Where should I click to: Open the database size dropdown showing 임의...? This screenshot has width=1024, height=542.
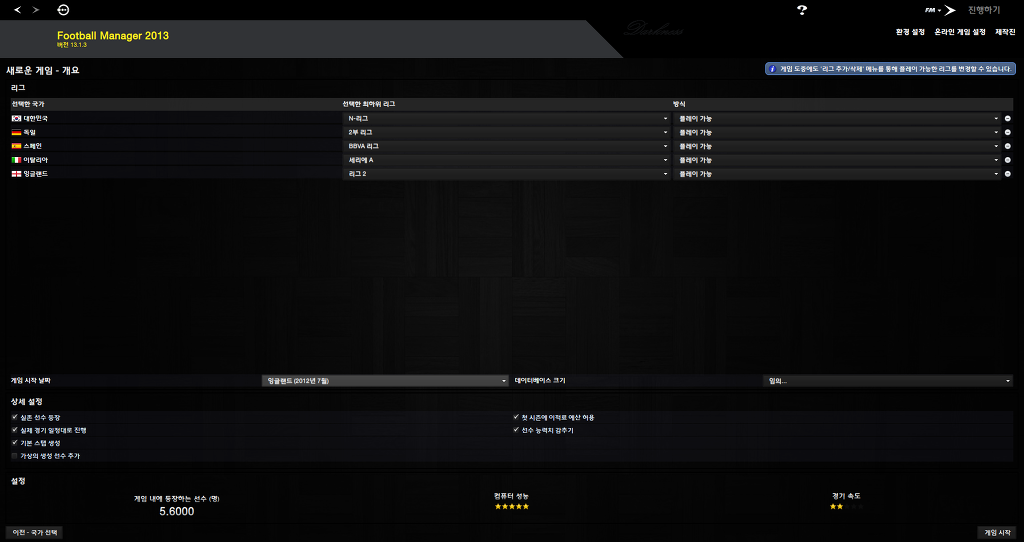tap(888, 381)
